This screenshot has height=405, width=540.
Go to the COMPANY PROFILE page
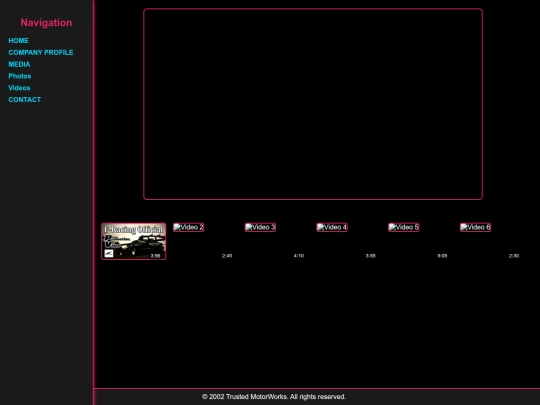(41, 52)
